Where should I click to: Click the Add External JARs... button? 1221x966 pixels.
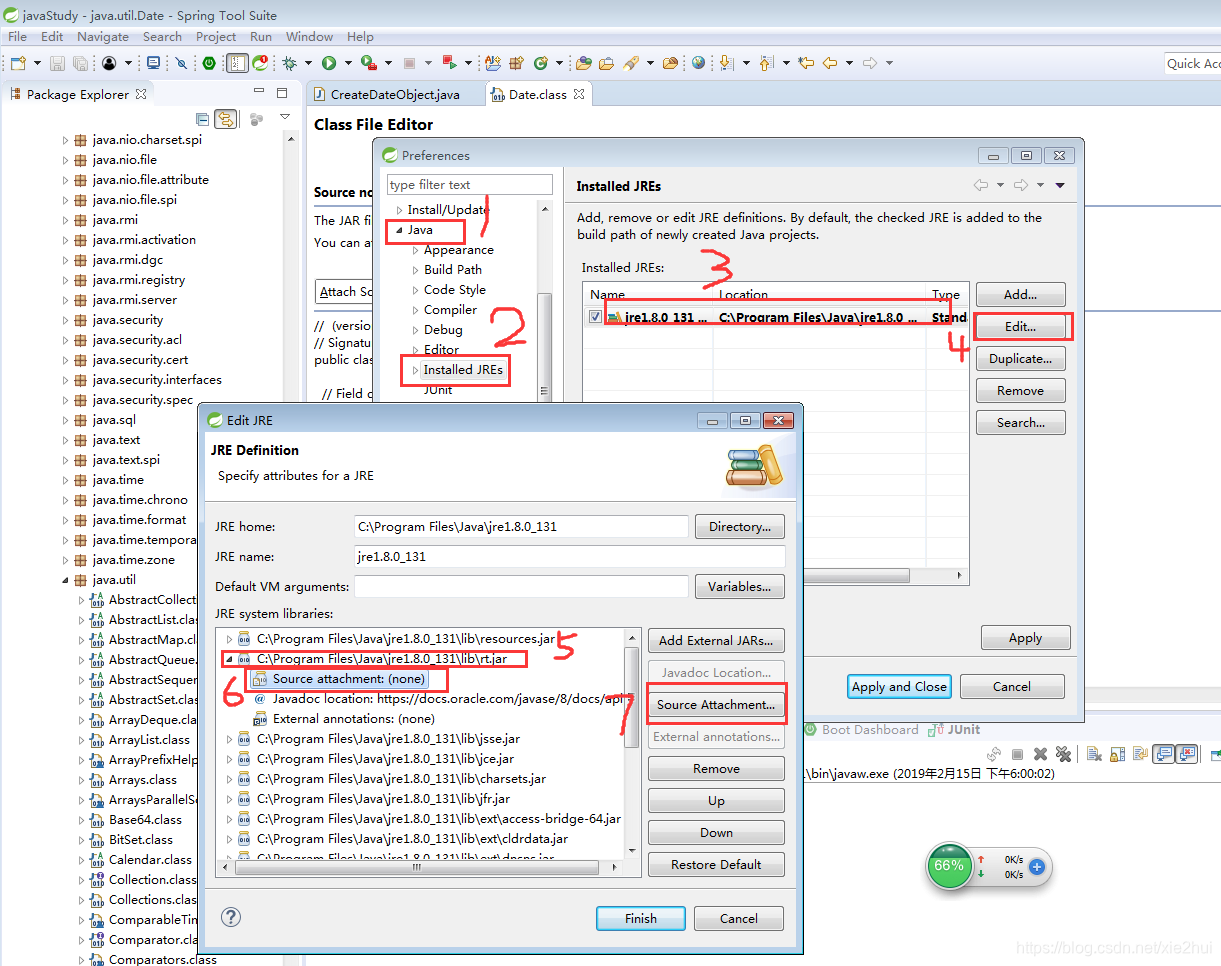[x=716, y=641]
